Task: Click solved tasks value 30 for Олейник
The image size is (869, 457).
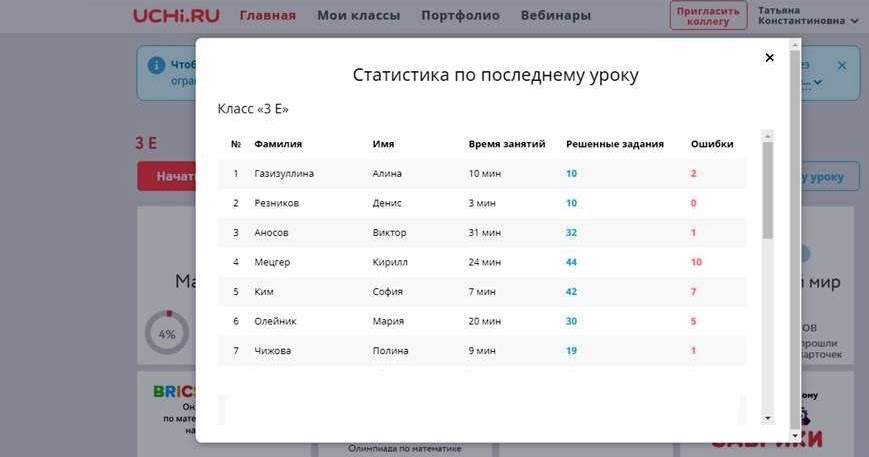Action: (x=571, y=321)
